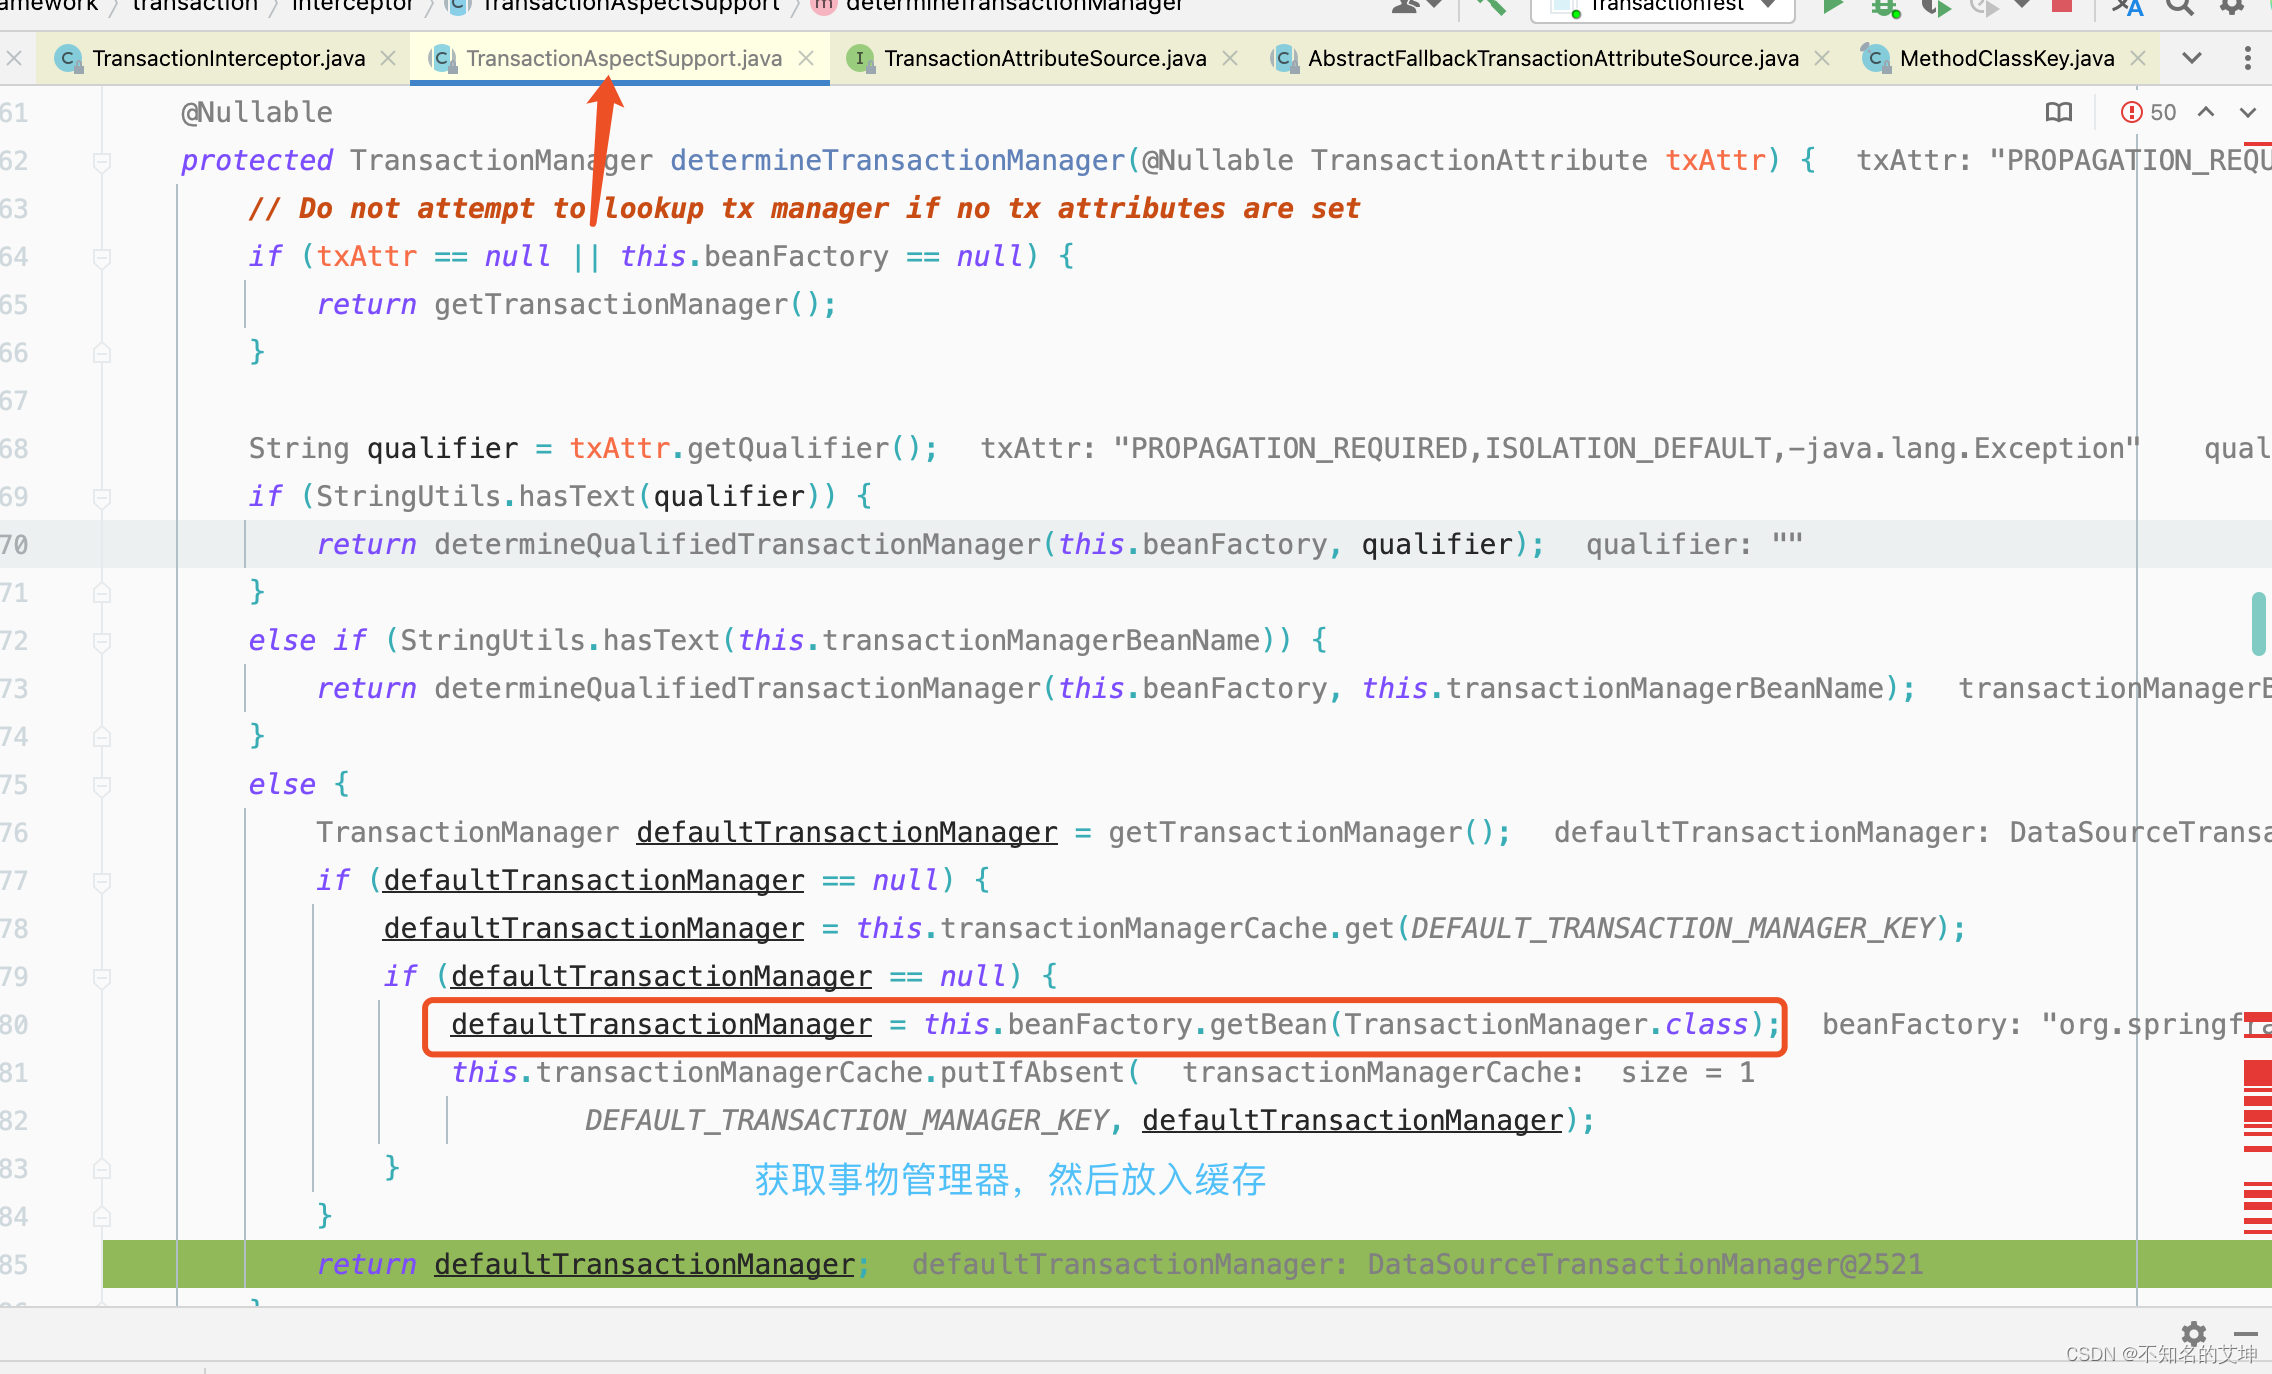Close the TransactionAttributeSource.java tab
Viewport: 2272px width, 1374px height.
[1230, 58]
